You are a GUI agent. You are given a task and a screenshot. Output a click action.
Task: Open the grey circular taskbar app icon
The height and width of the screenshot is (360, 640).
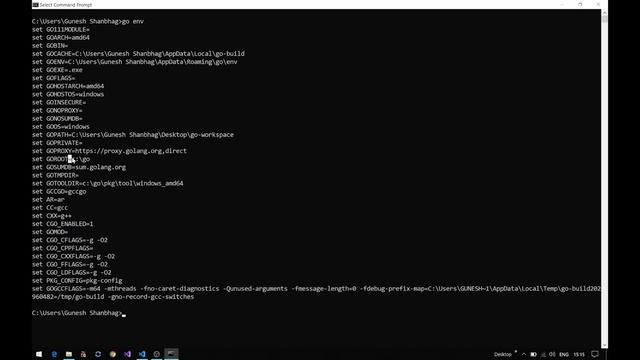pos(157,354)
